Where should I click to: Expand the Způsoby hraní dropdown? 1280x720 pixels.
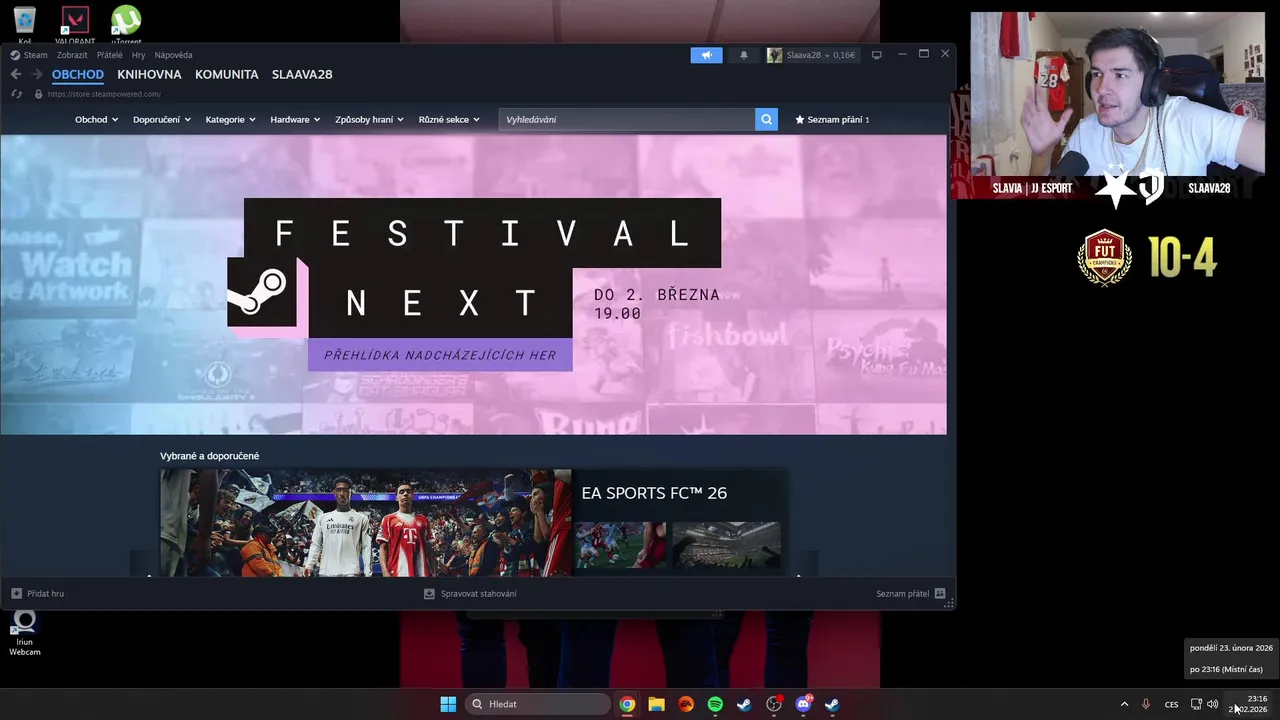(x=369, y=119)
